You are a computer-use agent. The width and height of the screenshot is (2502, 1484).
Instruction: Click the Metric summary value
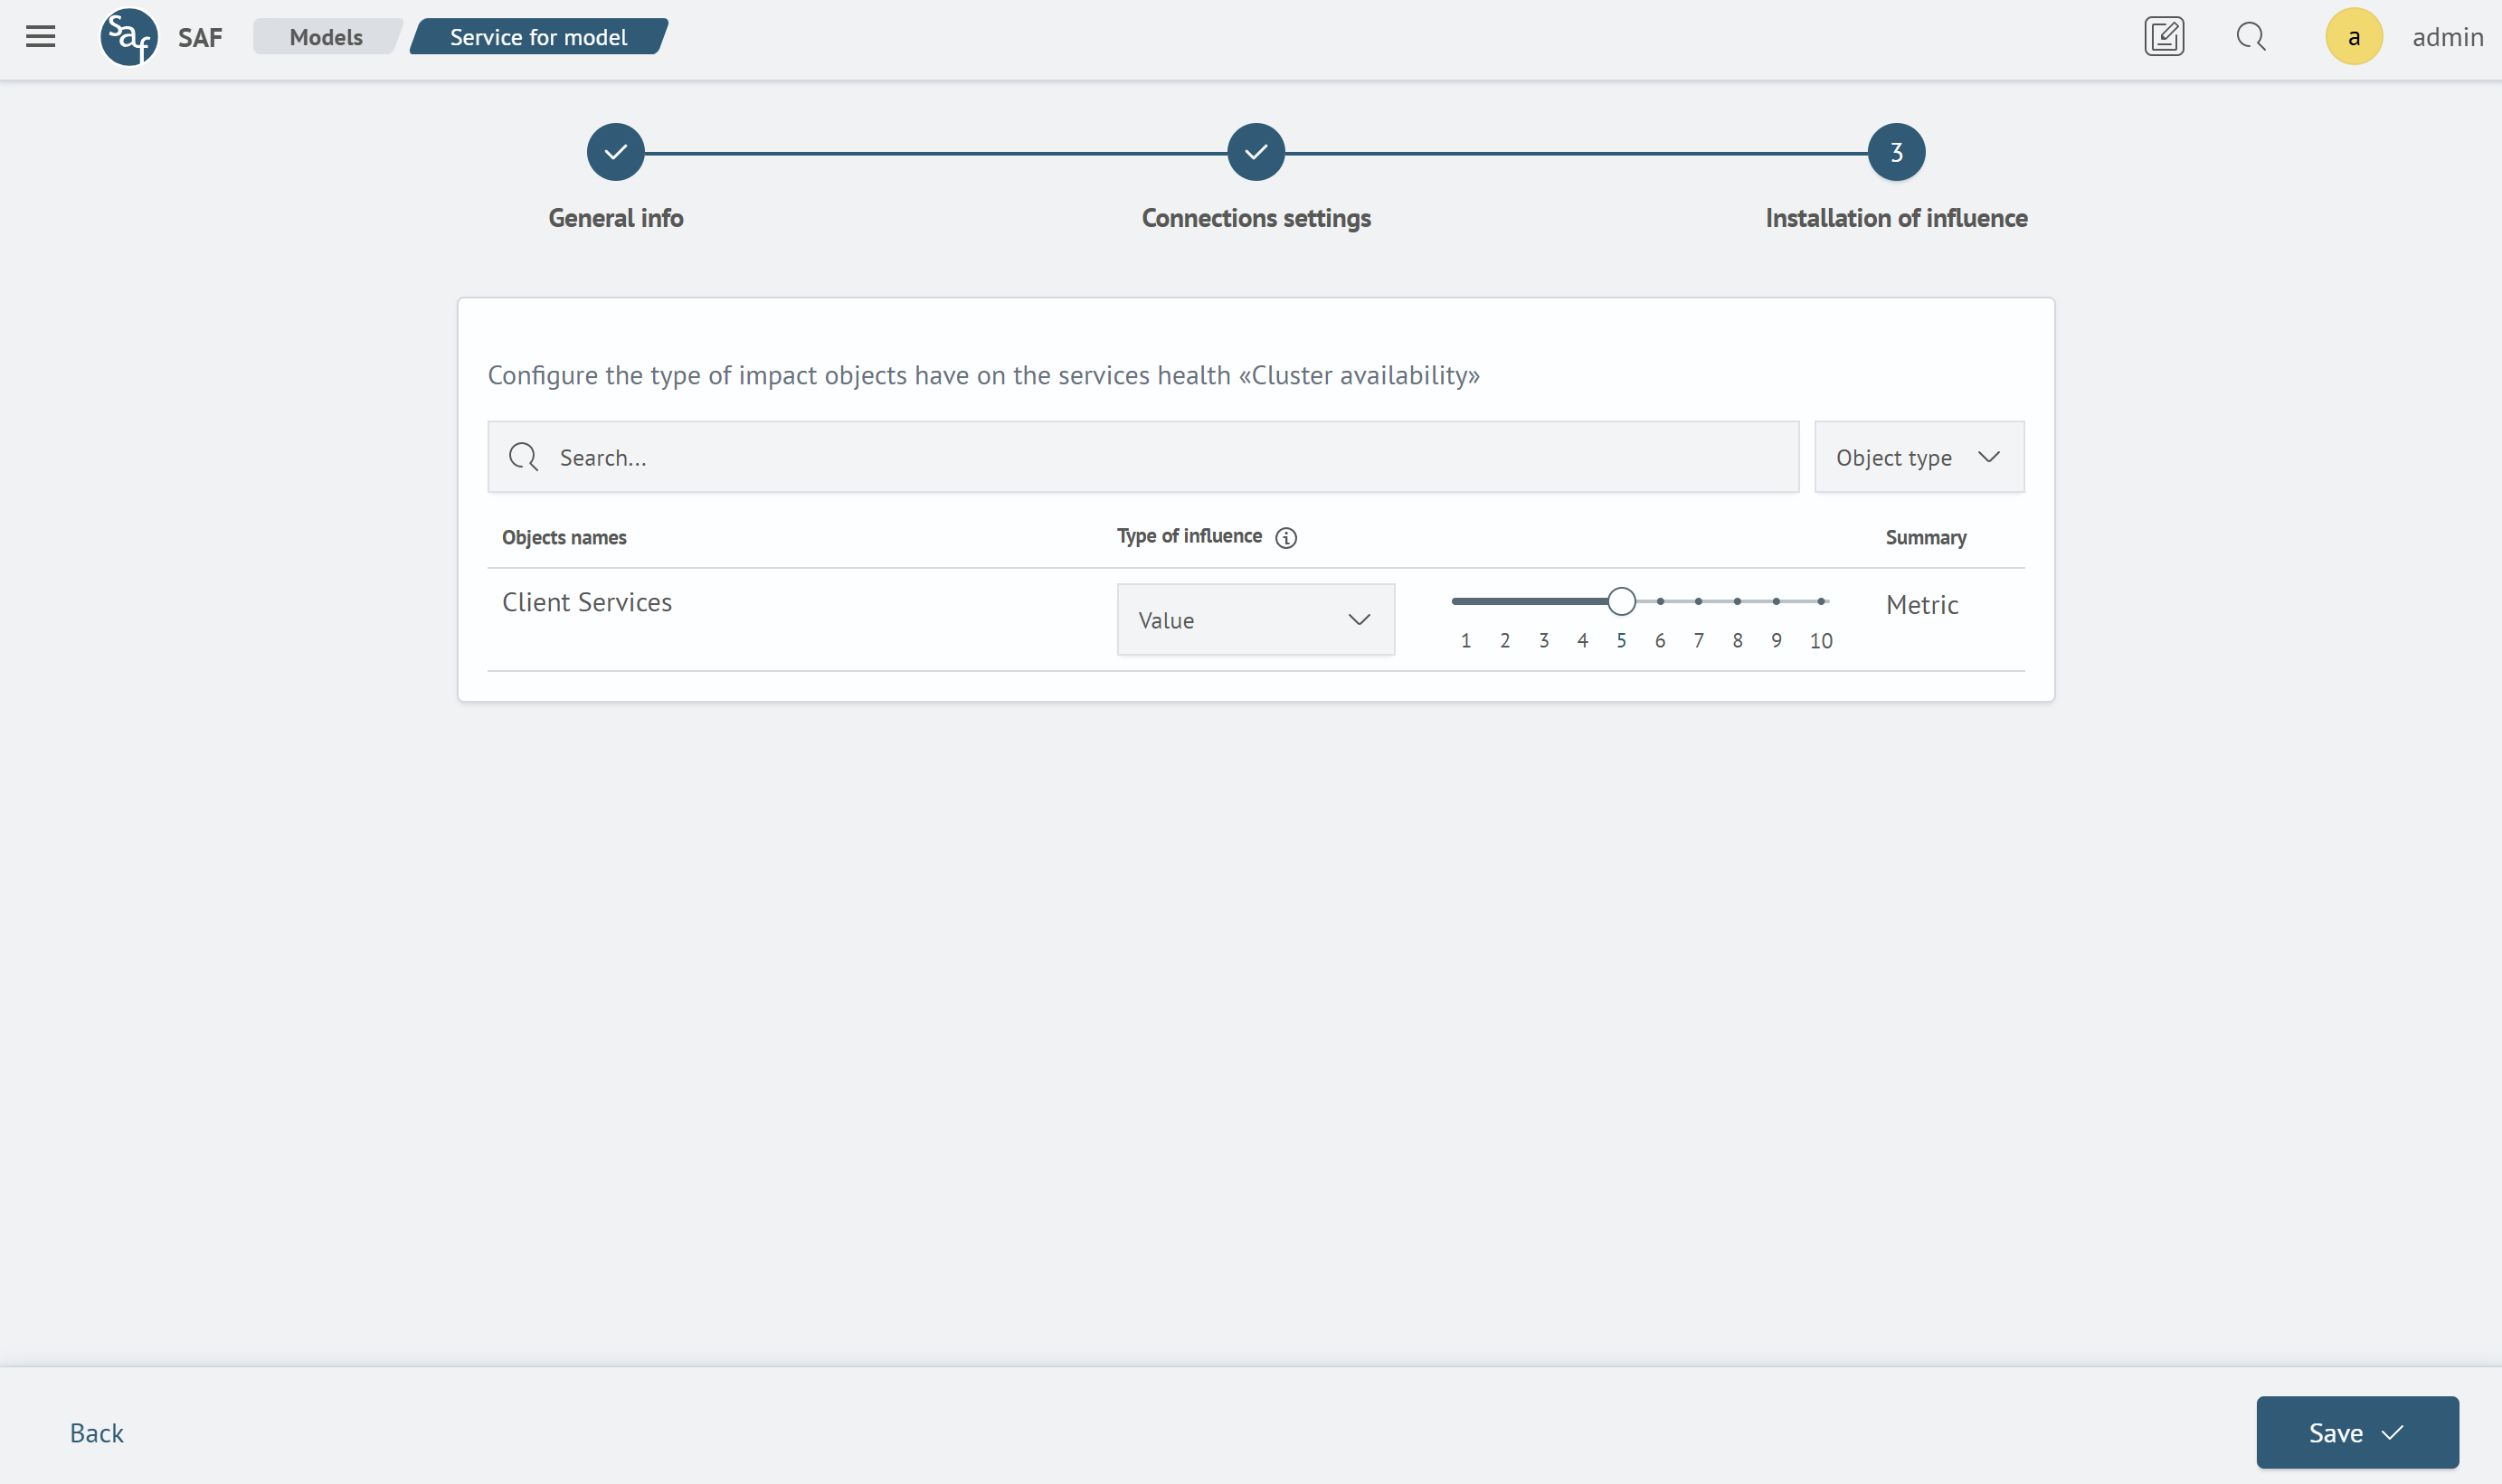click(x=1922, y=605)
